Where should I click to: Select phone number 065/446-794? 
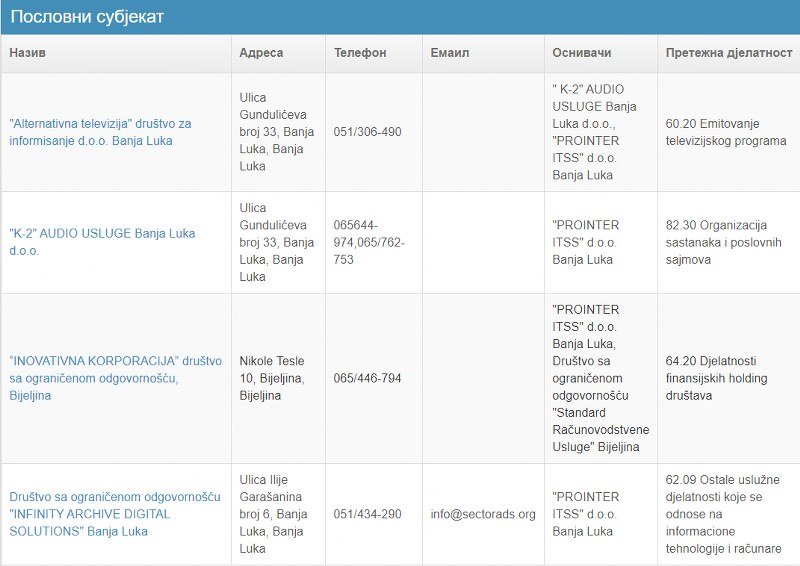[x=367, y=378]
